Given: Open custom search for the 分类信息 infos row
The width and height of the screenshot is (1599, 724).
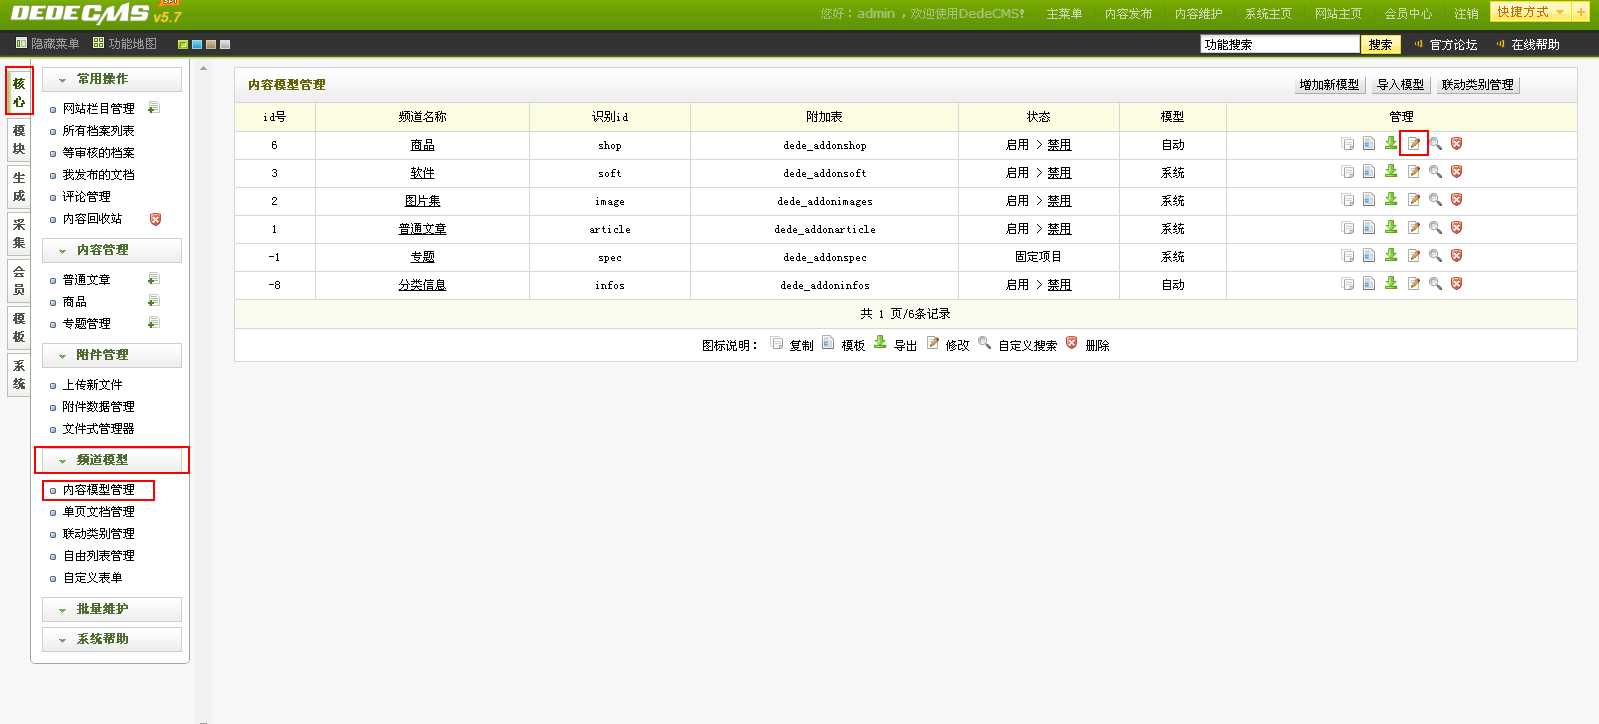Looking at the screenshot, I should pos(1435,284).
